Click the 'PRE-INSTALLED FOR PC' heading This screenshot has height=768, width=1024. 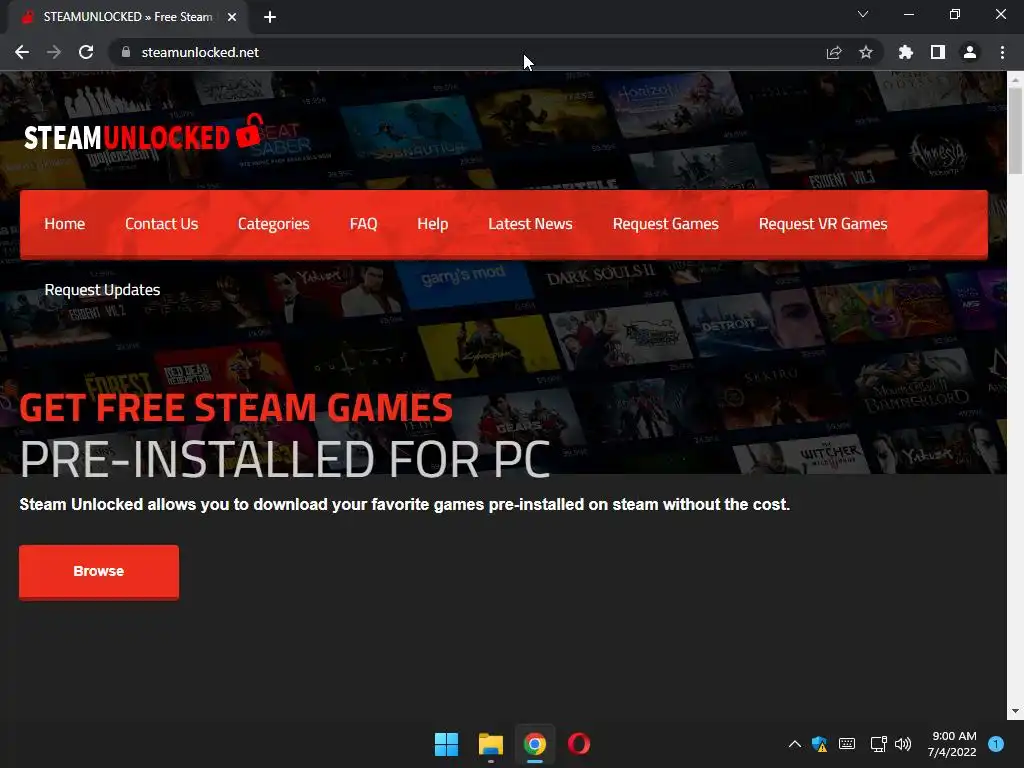[285, 460]
